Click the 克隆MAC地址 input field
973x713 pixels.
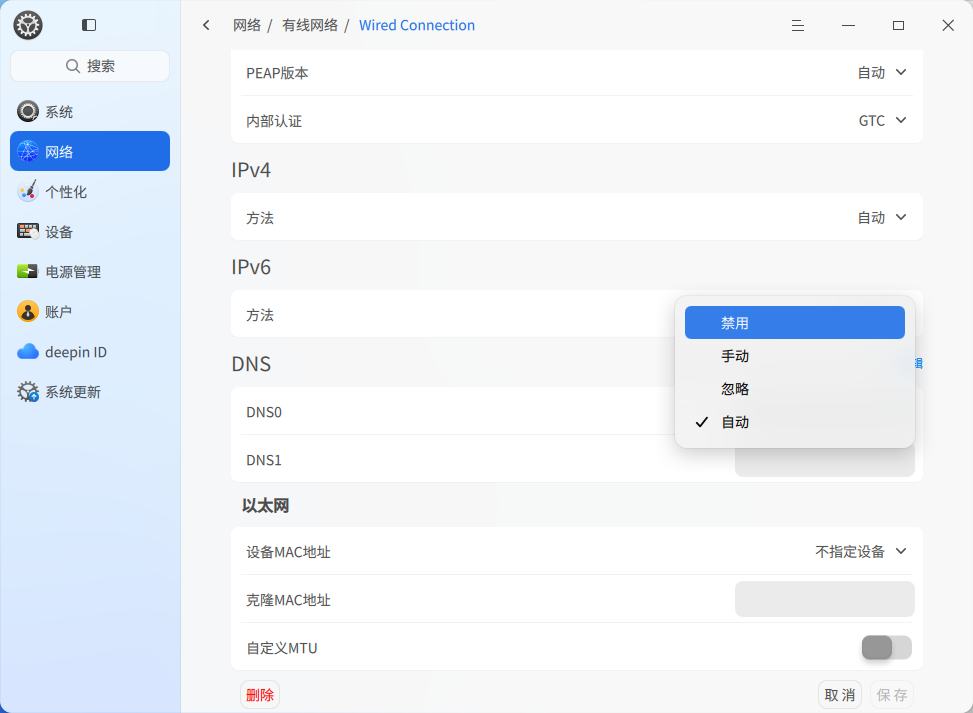click(x=825, y=599)
